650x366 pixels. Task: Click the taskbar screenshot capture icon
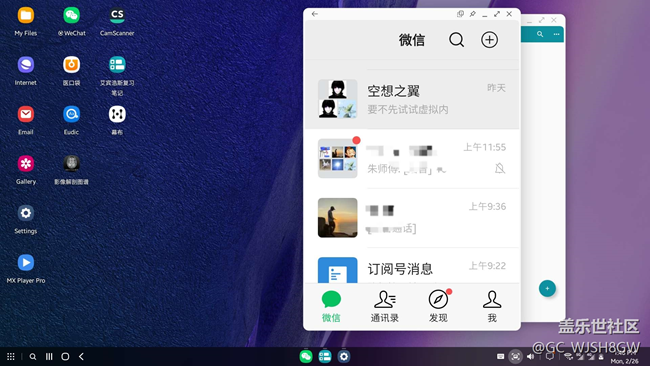click(x=515, y=356)
